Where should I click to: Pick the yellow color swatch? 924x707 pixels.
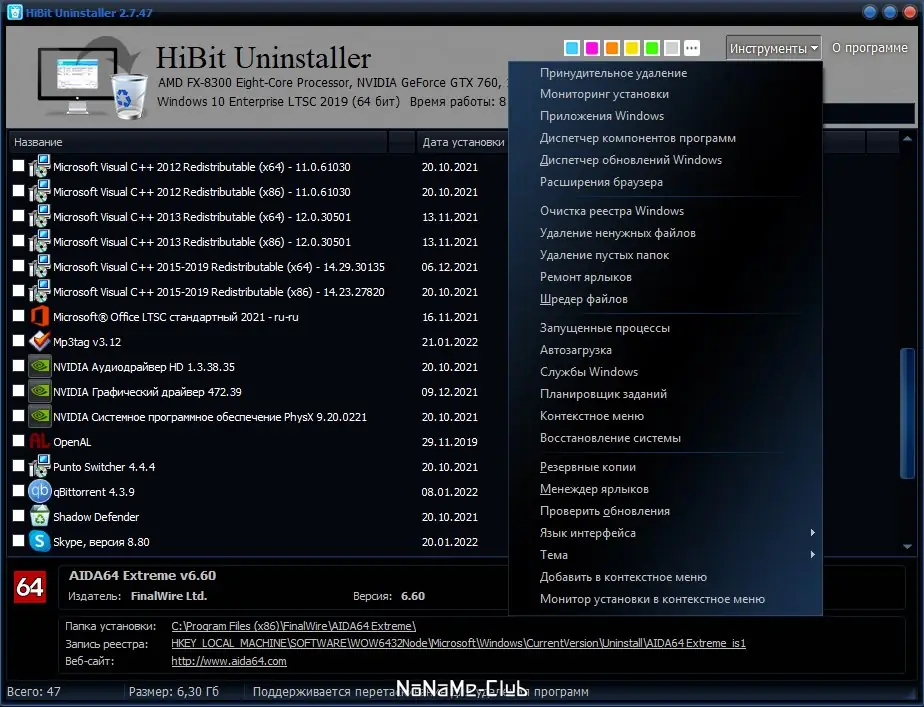coord(632,48)
